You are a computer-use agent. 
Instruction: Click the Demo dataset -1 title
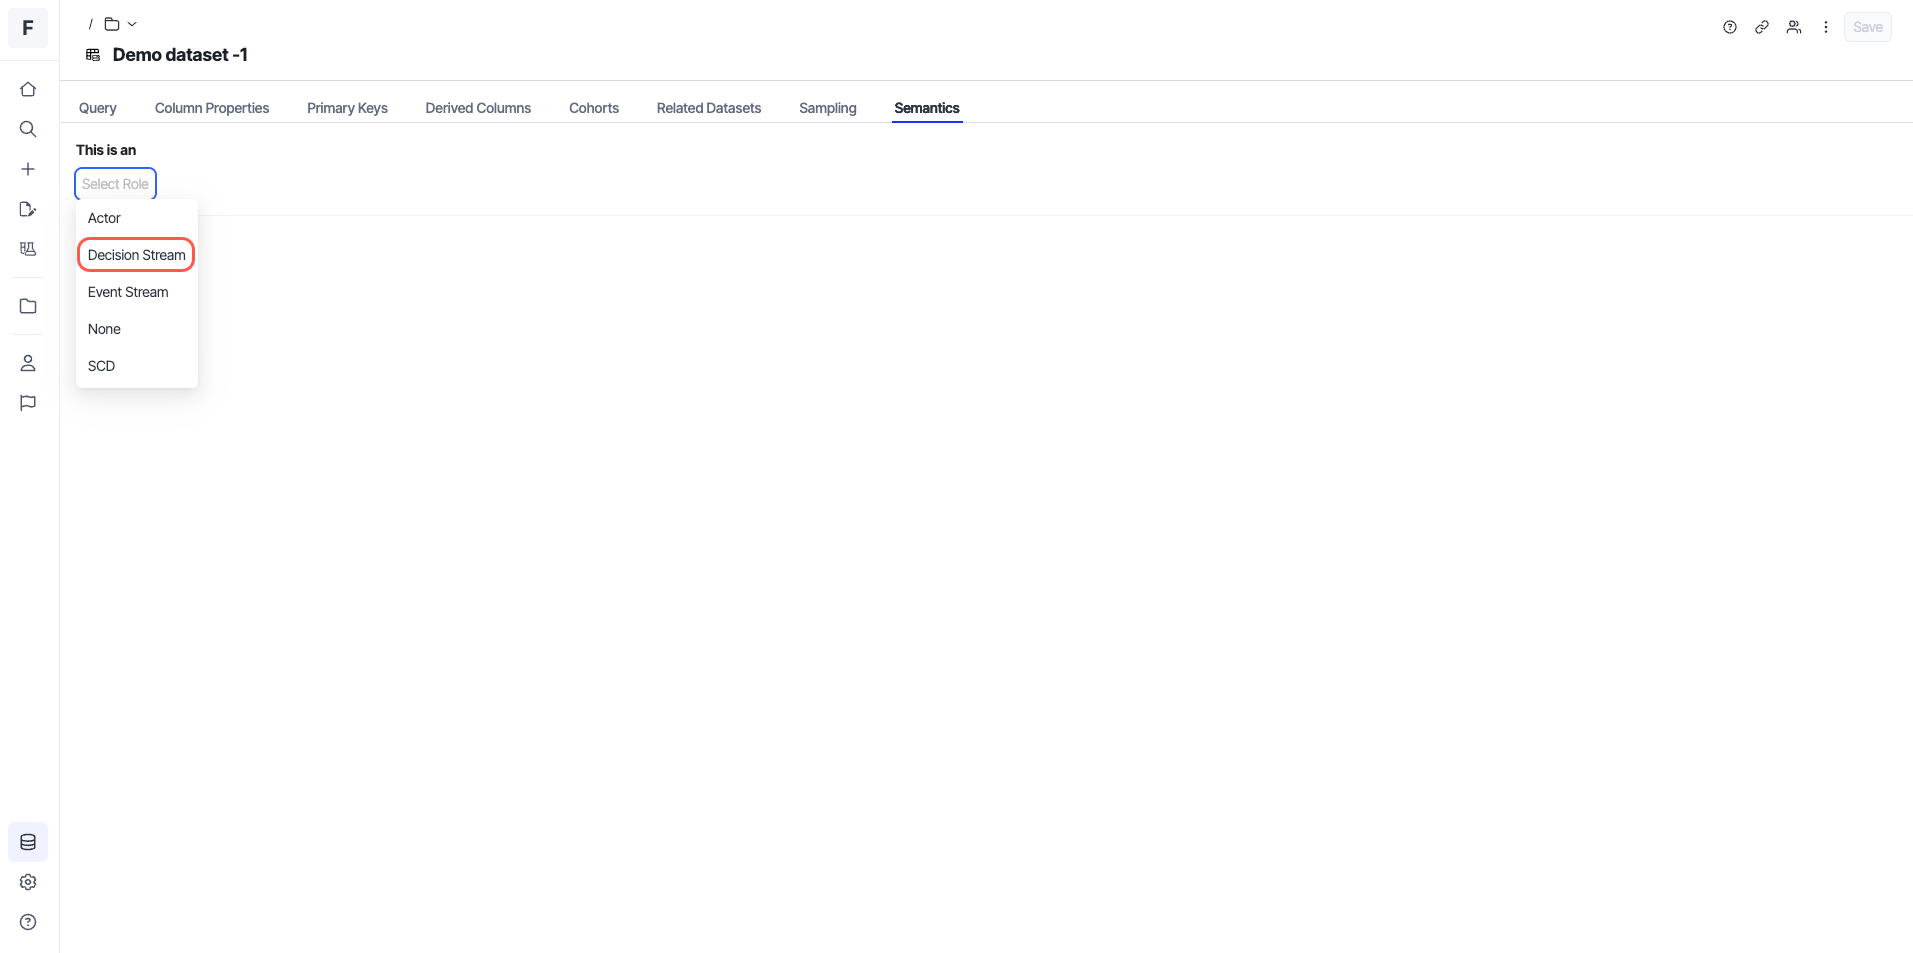click(180, 55)
